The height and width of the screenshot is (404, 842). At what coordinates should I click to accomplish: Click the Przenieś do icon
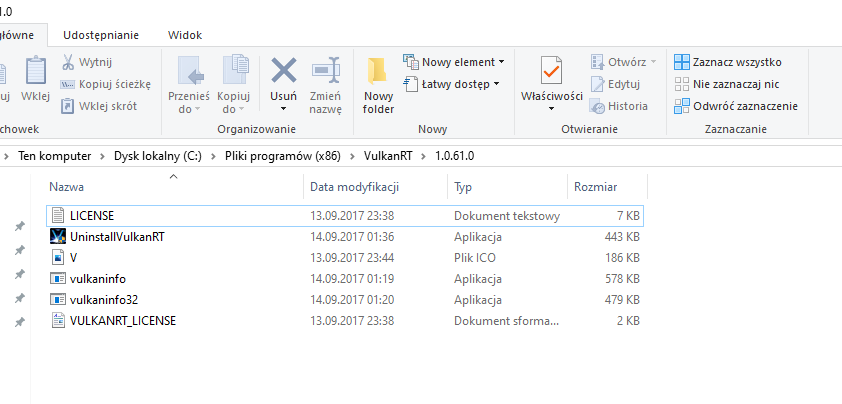tap(191, 70)
